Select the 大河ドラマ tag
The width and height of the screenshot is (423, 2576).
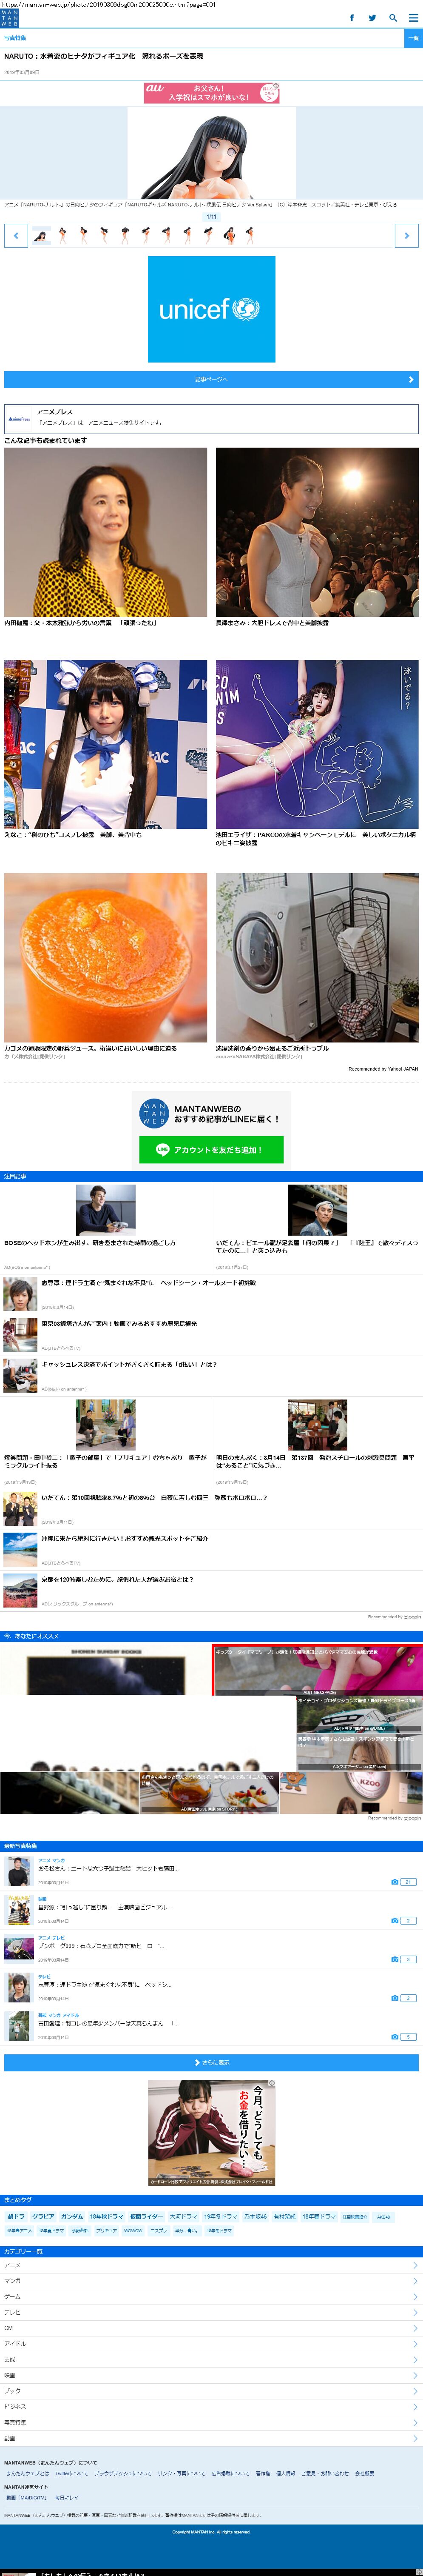click(x=183, y=2217)
